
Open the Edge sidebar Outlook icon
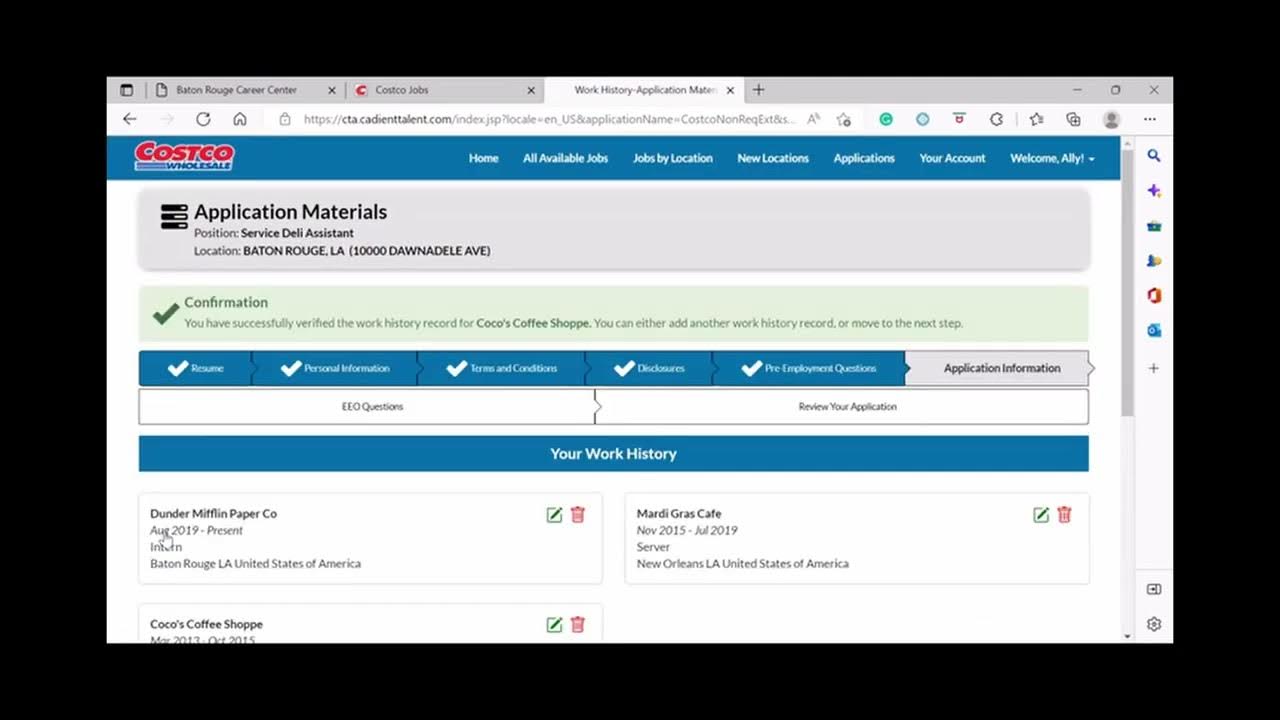1154,330
